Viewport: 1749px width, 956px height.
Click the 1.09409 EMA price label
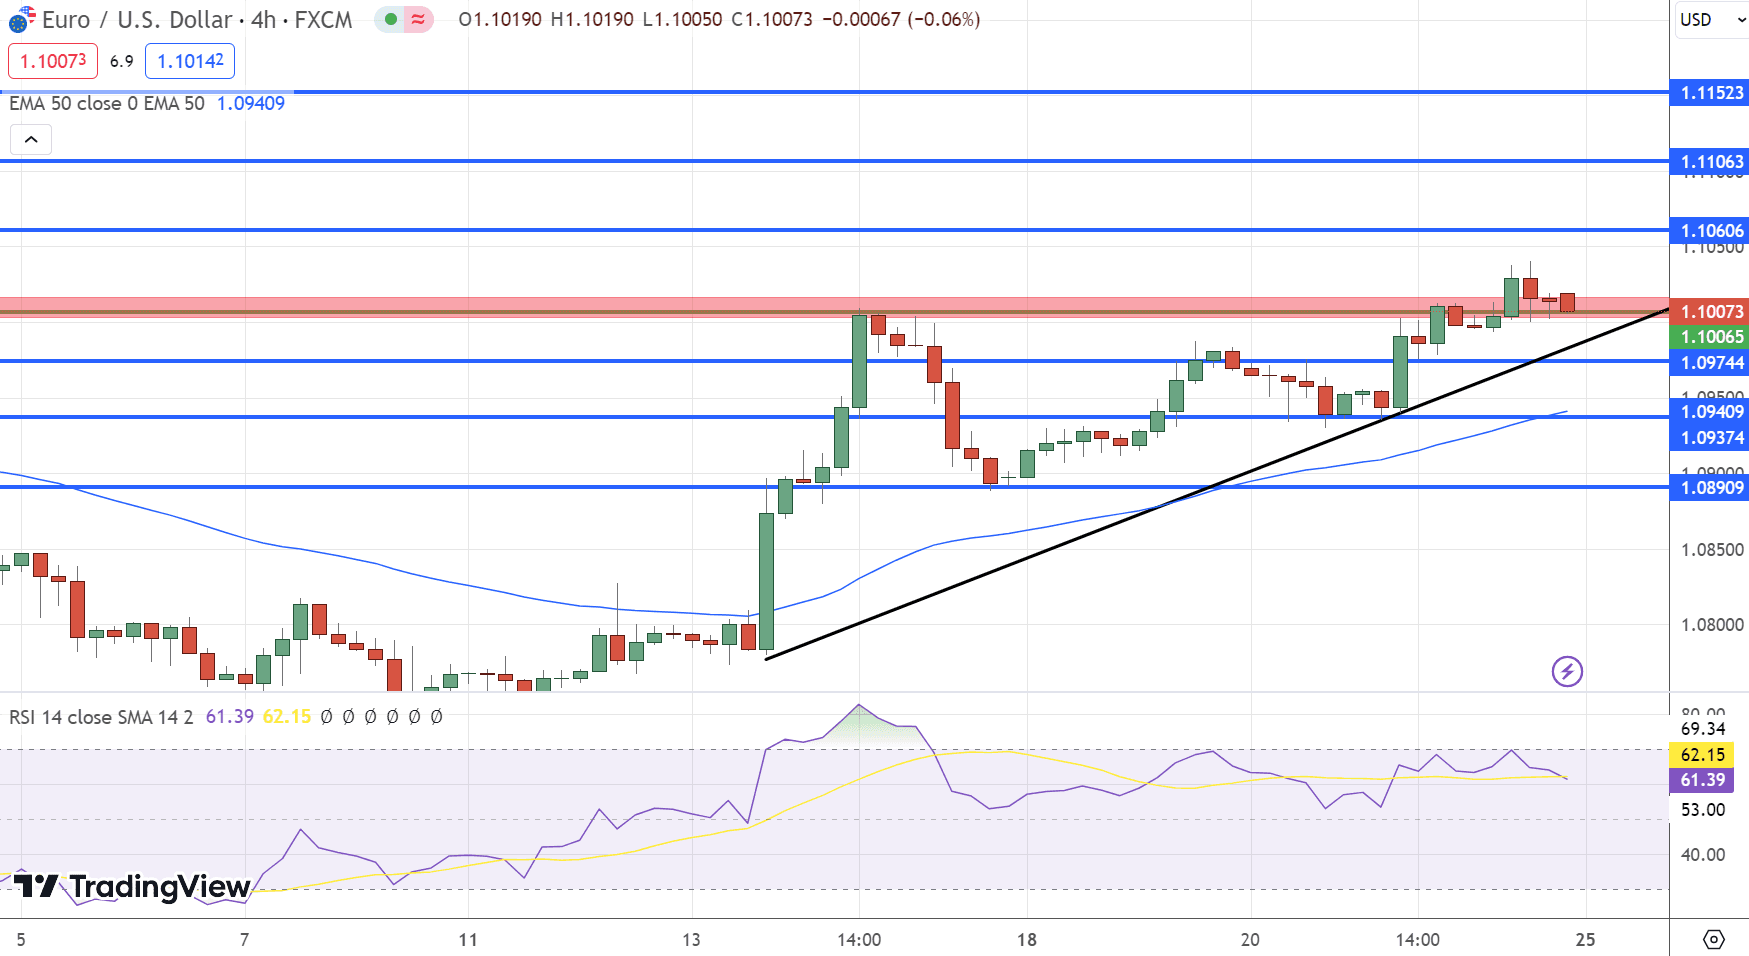click(x=1710, y=412)
